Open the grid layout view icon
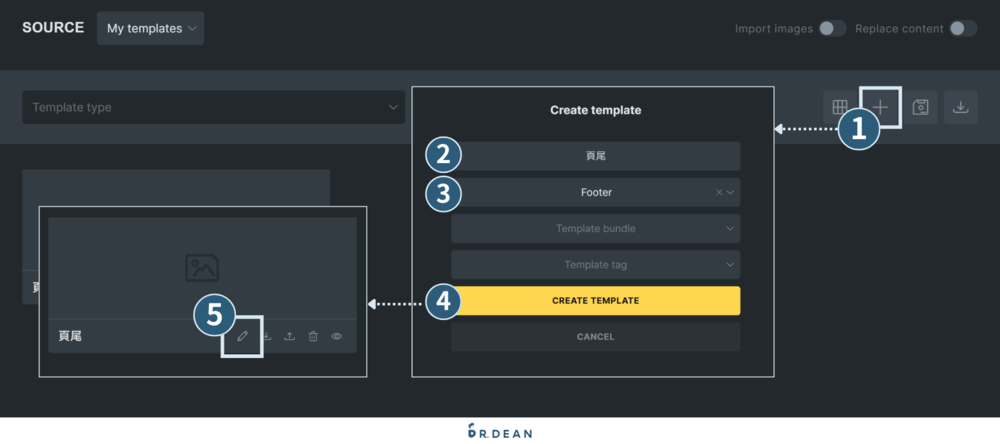Screen dimensions: 1000x444 840,108
